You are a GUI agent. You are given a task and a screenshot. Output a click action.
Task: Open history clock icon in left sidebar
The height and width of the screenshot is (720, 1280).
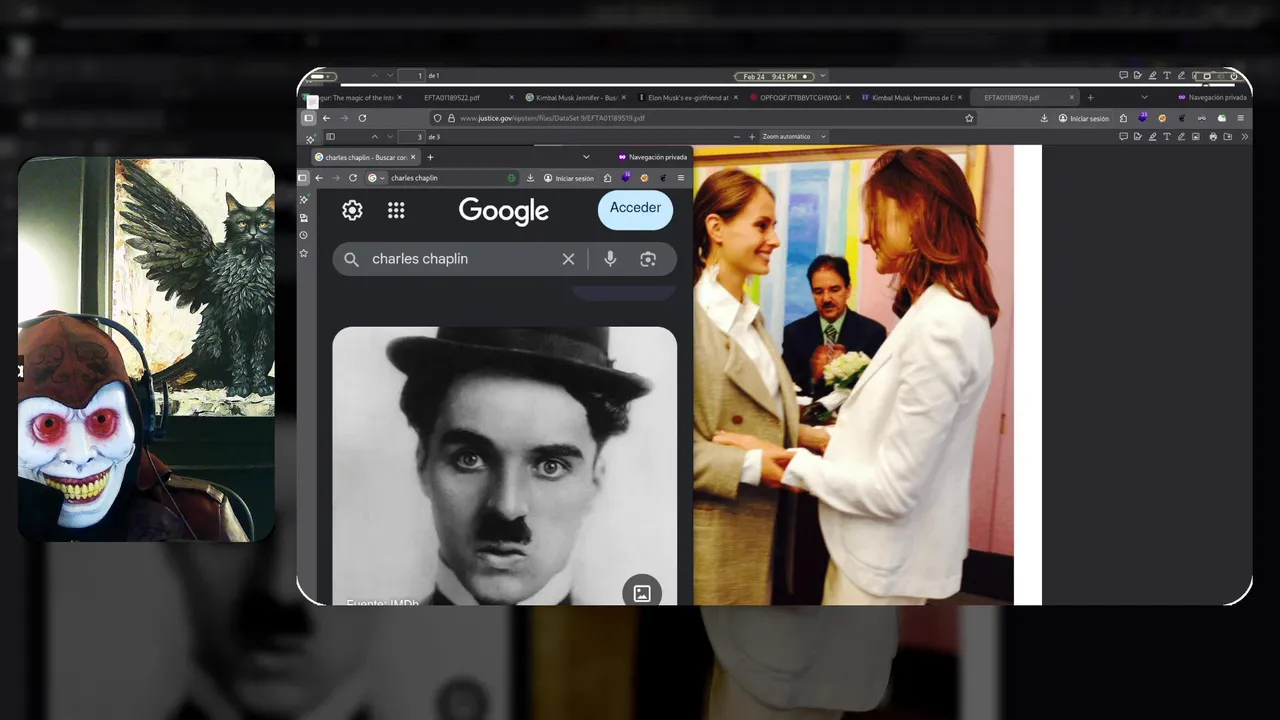point(304,235)
